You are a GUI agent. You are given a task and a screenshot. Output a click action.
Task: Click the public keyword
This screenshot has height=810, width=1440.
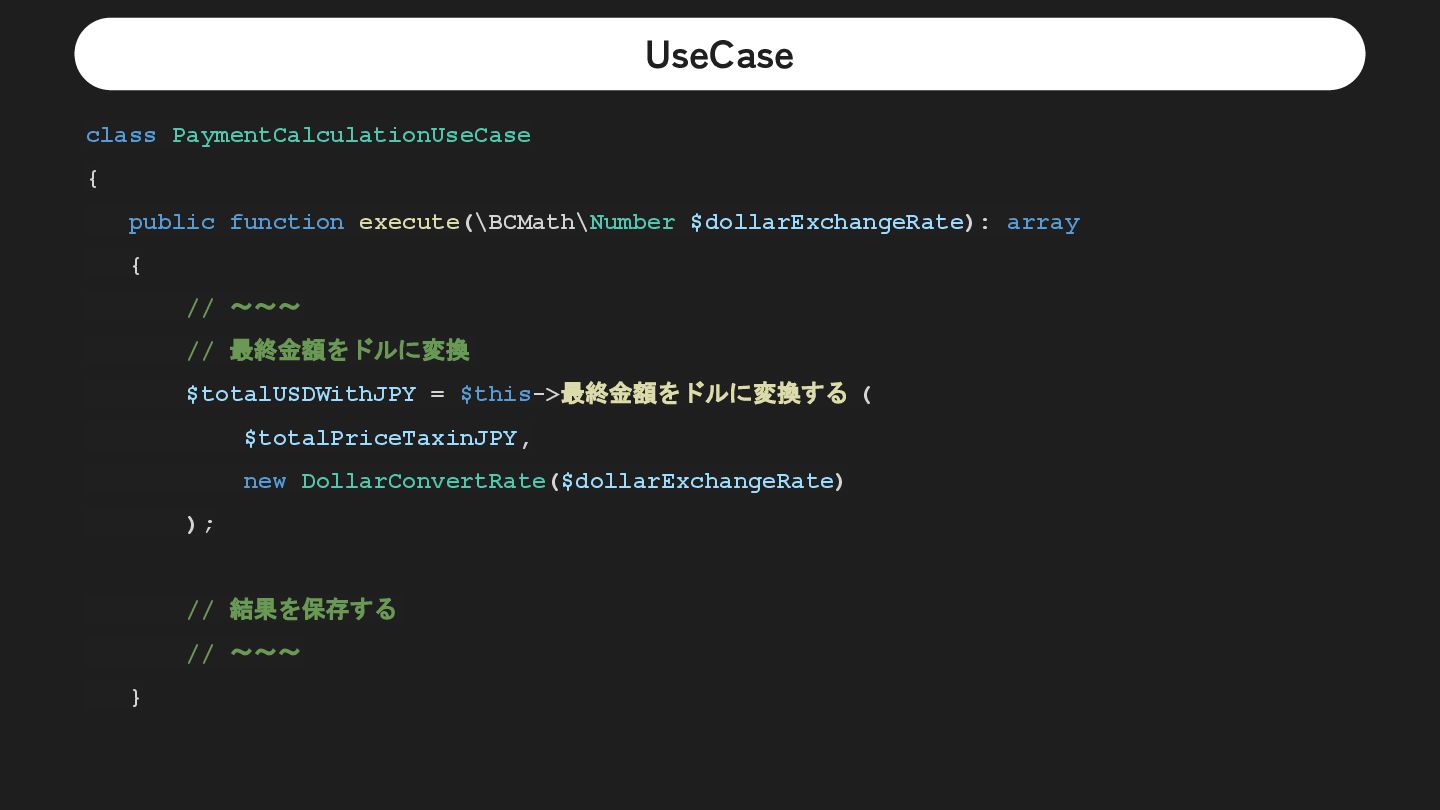point(171,222)
